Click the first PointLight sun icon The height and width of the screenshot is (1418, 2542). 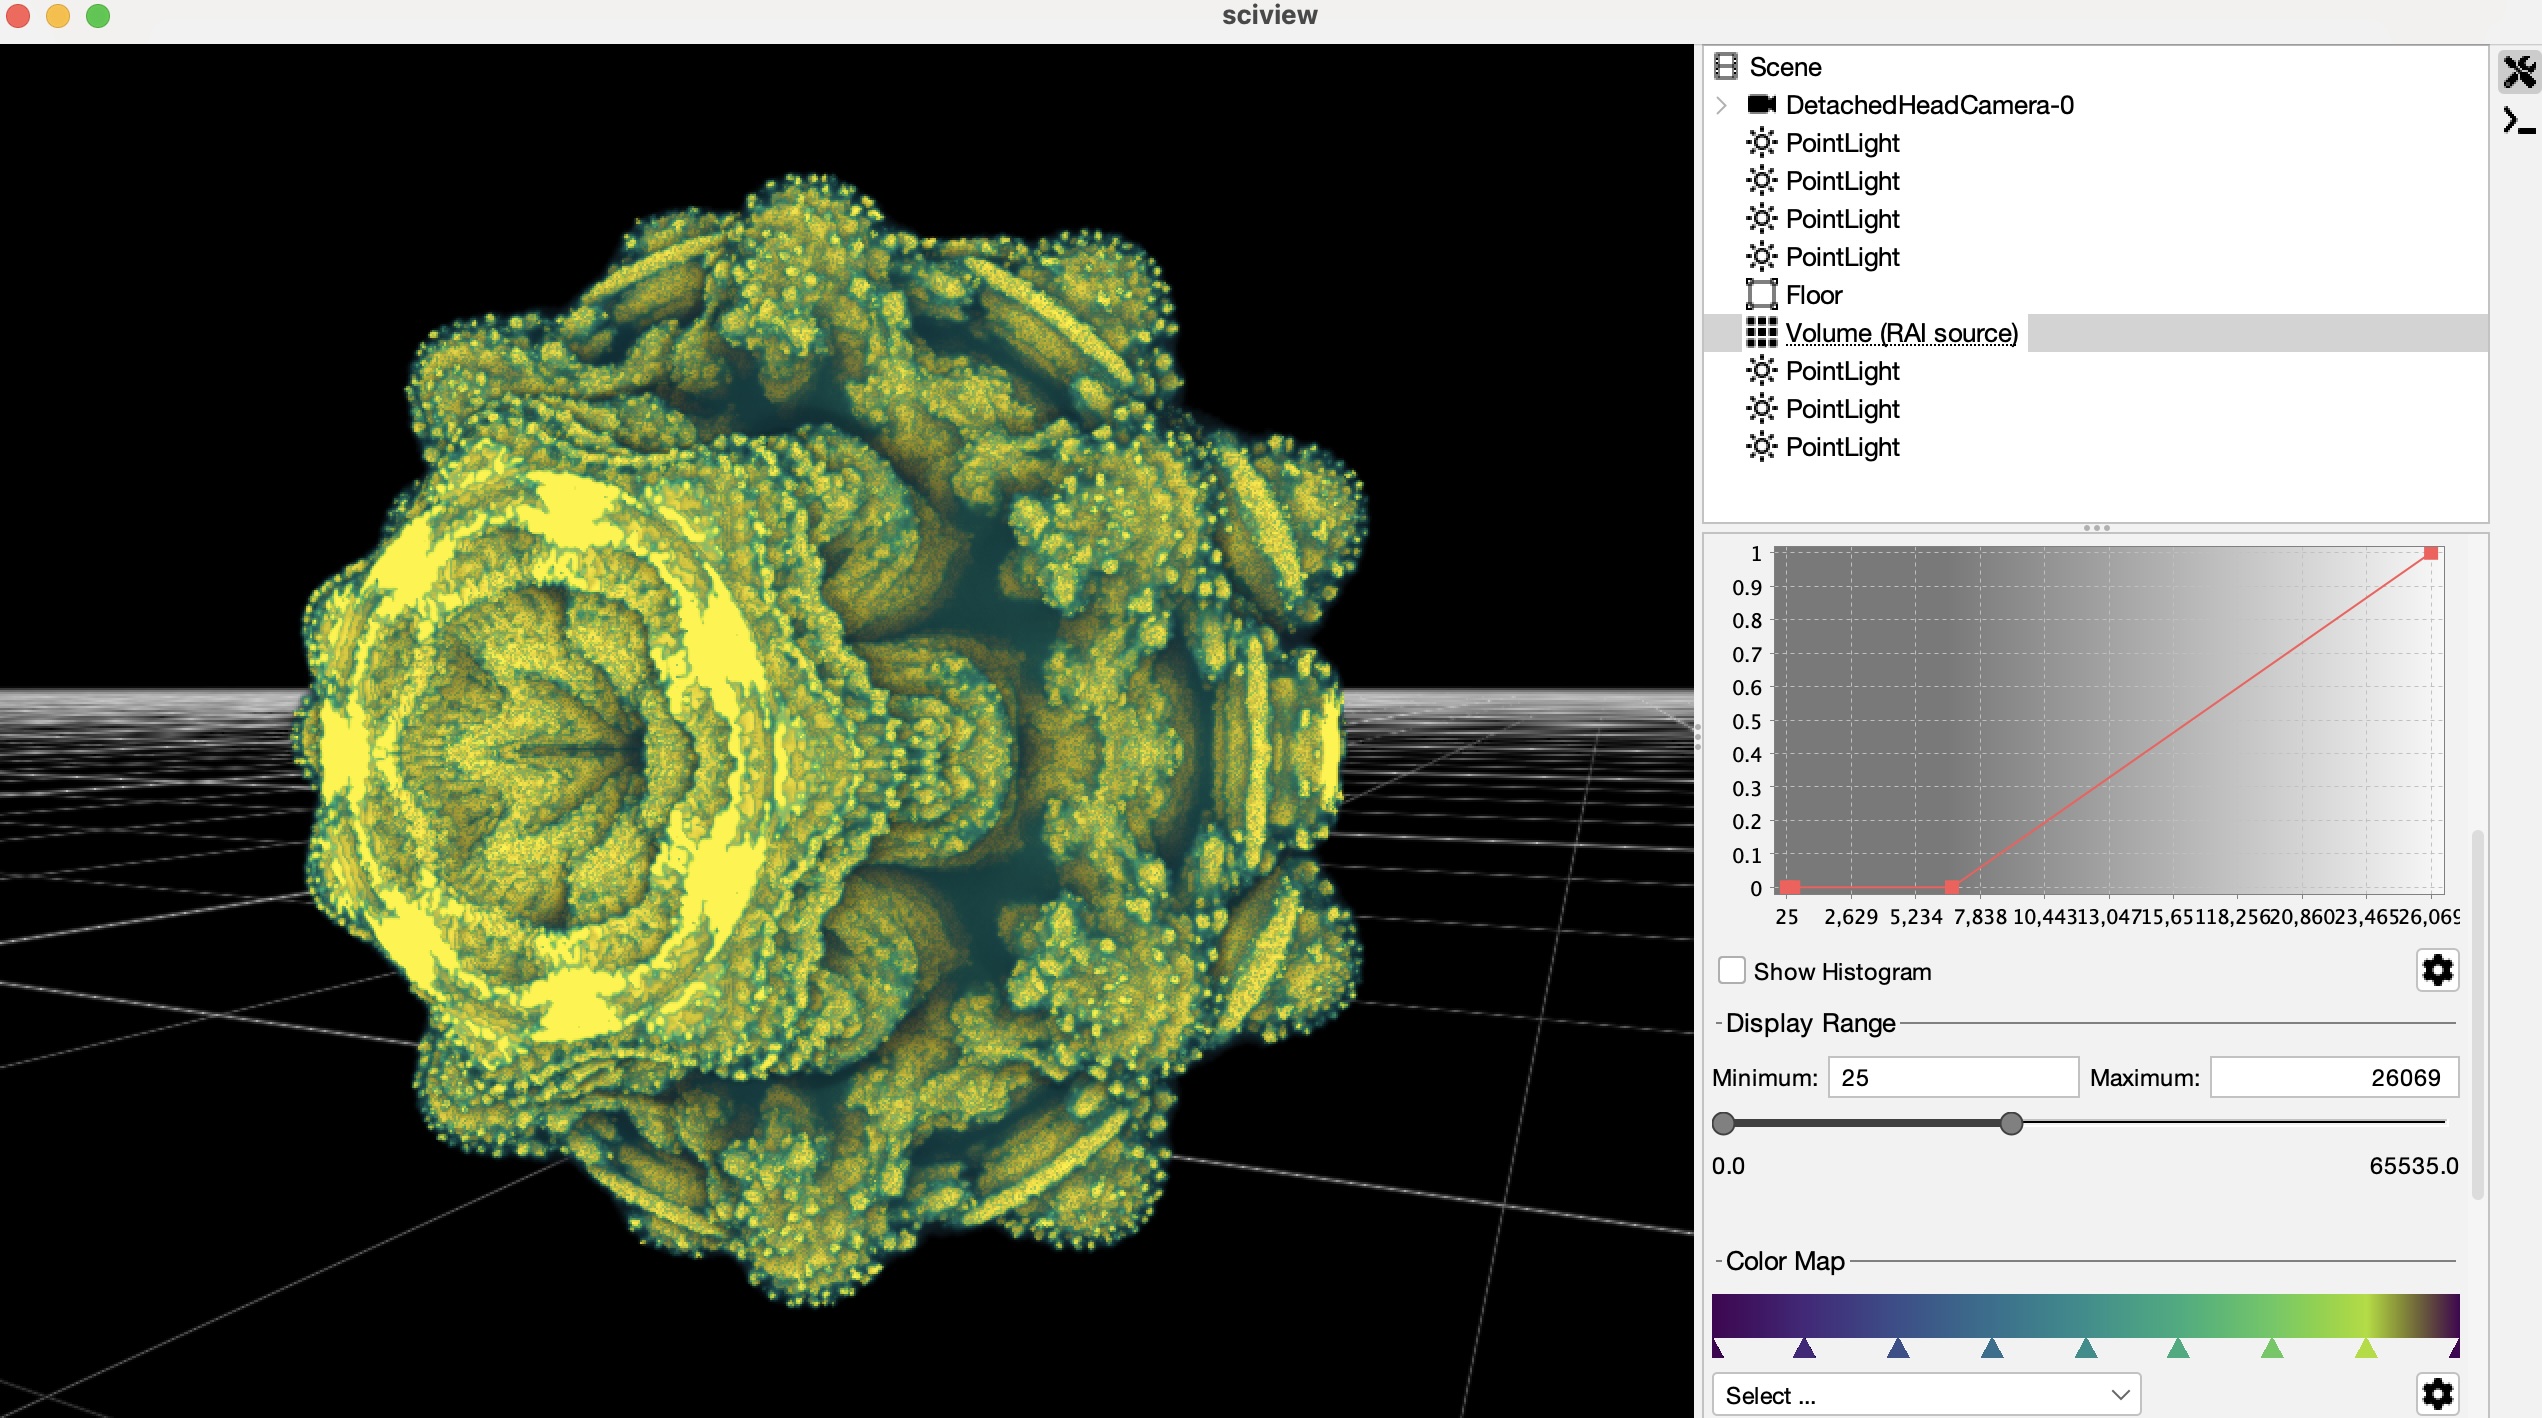(1761, 142)
